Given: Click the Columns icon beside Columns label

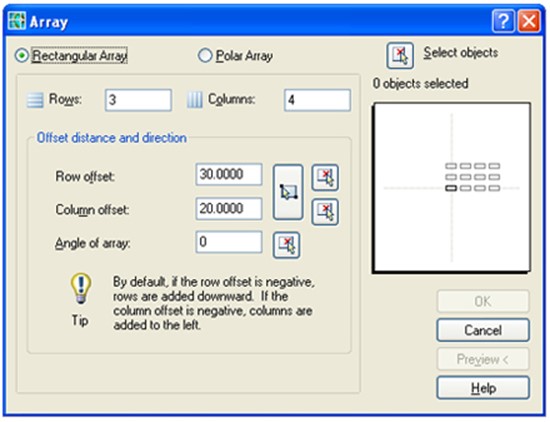Looking at the screenshot, I should (195, 100).
